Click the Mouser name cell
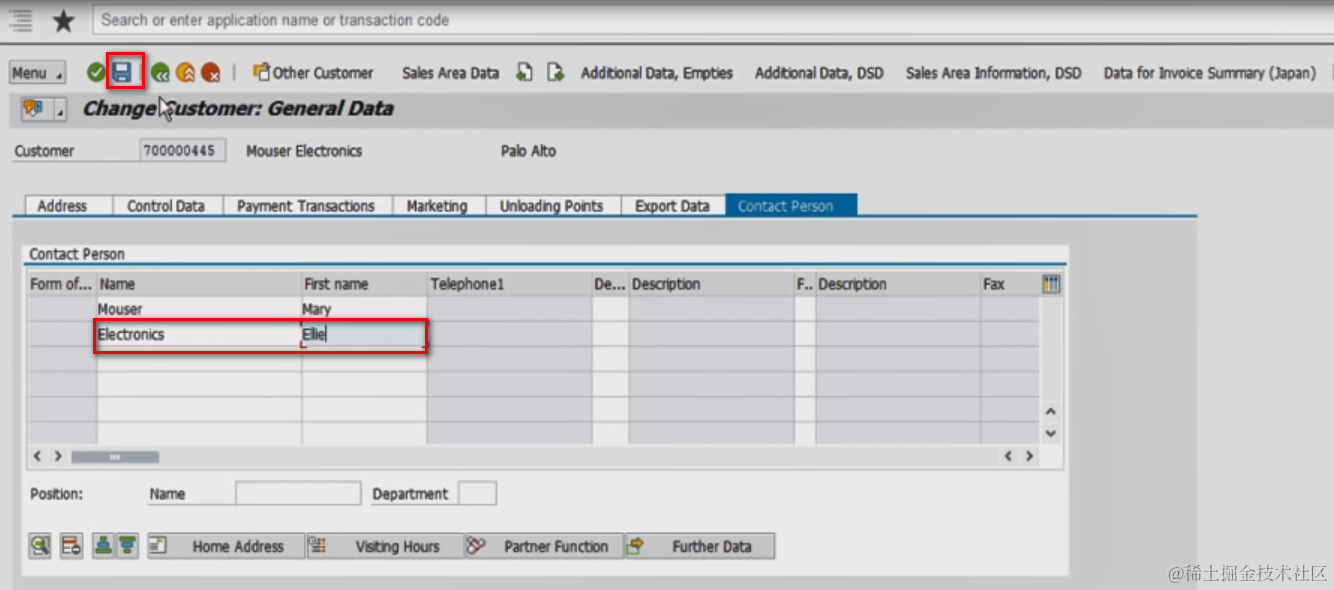The image size is (1334, 590). [199, 309]
